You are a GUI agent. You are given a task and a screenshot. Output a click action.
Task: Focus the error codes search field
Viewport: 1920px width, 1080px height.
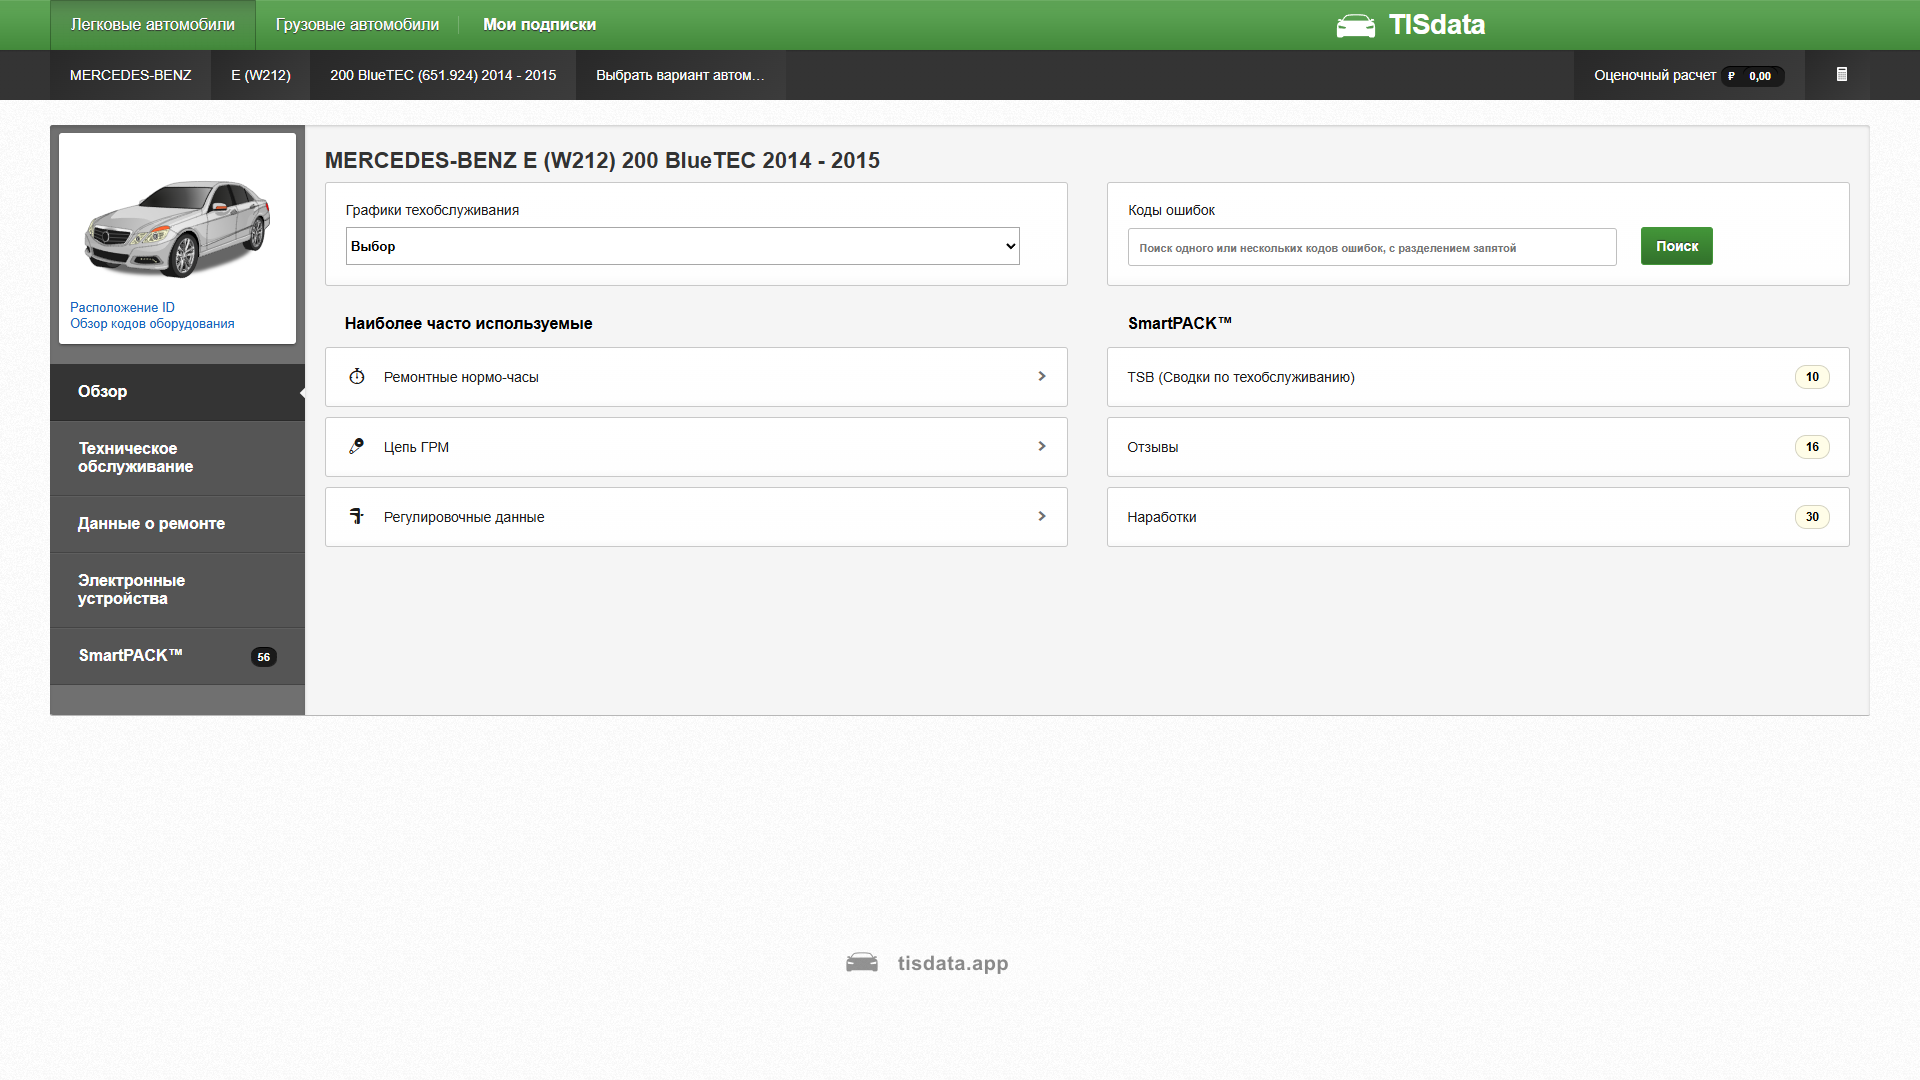click(1372, 247)
